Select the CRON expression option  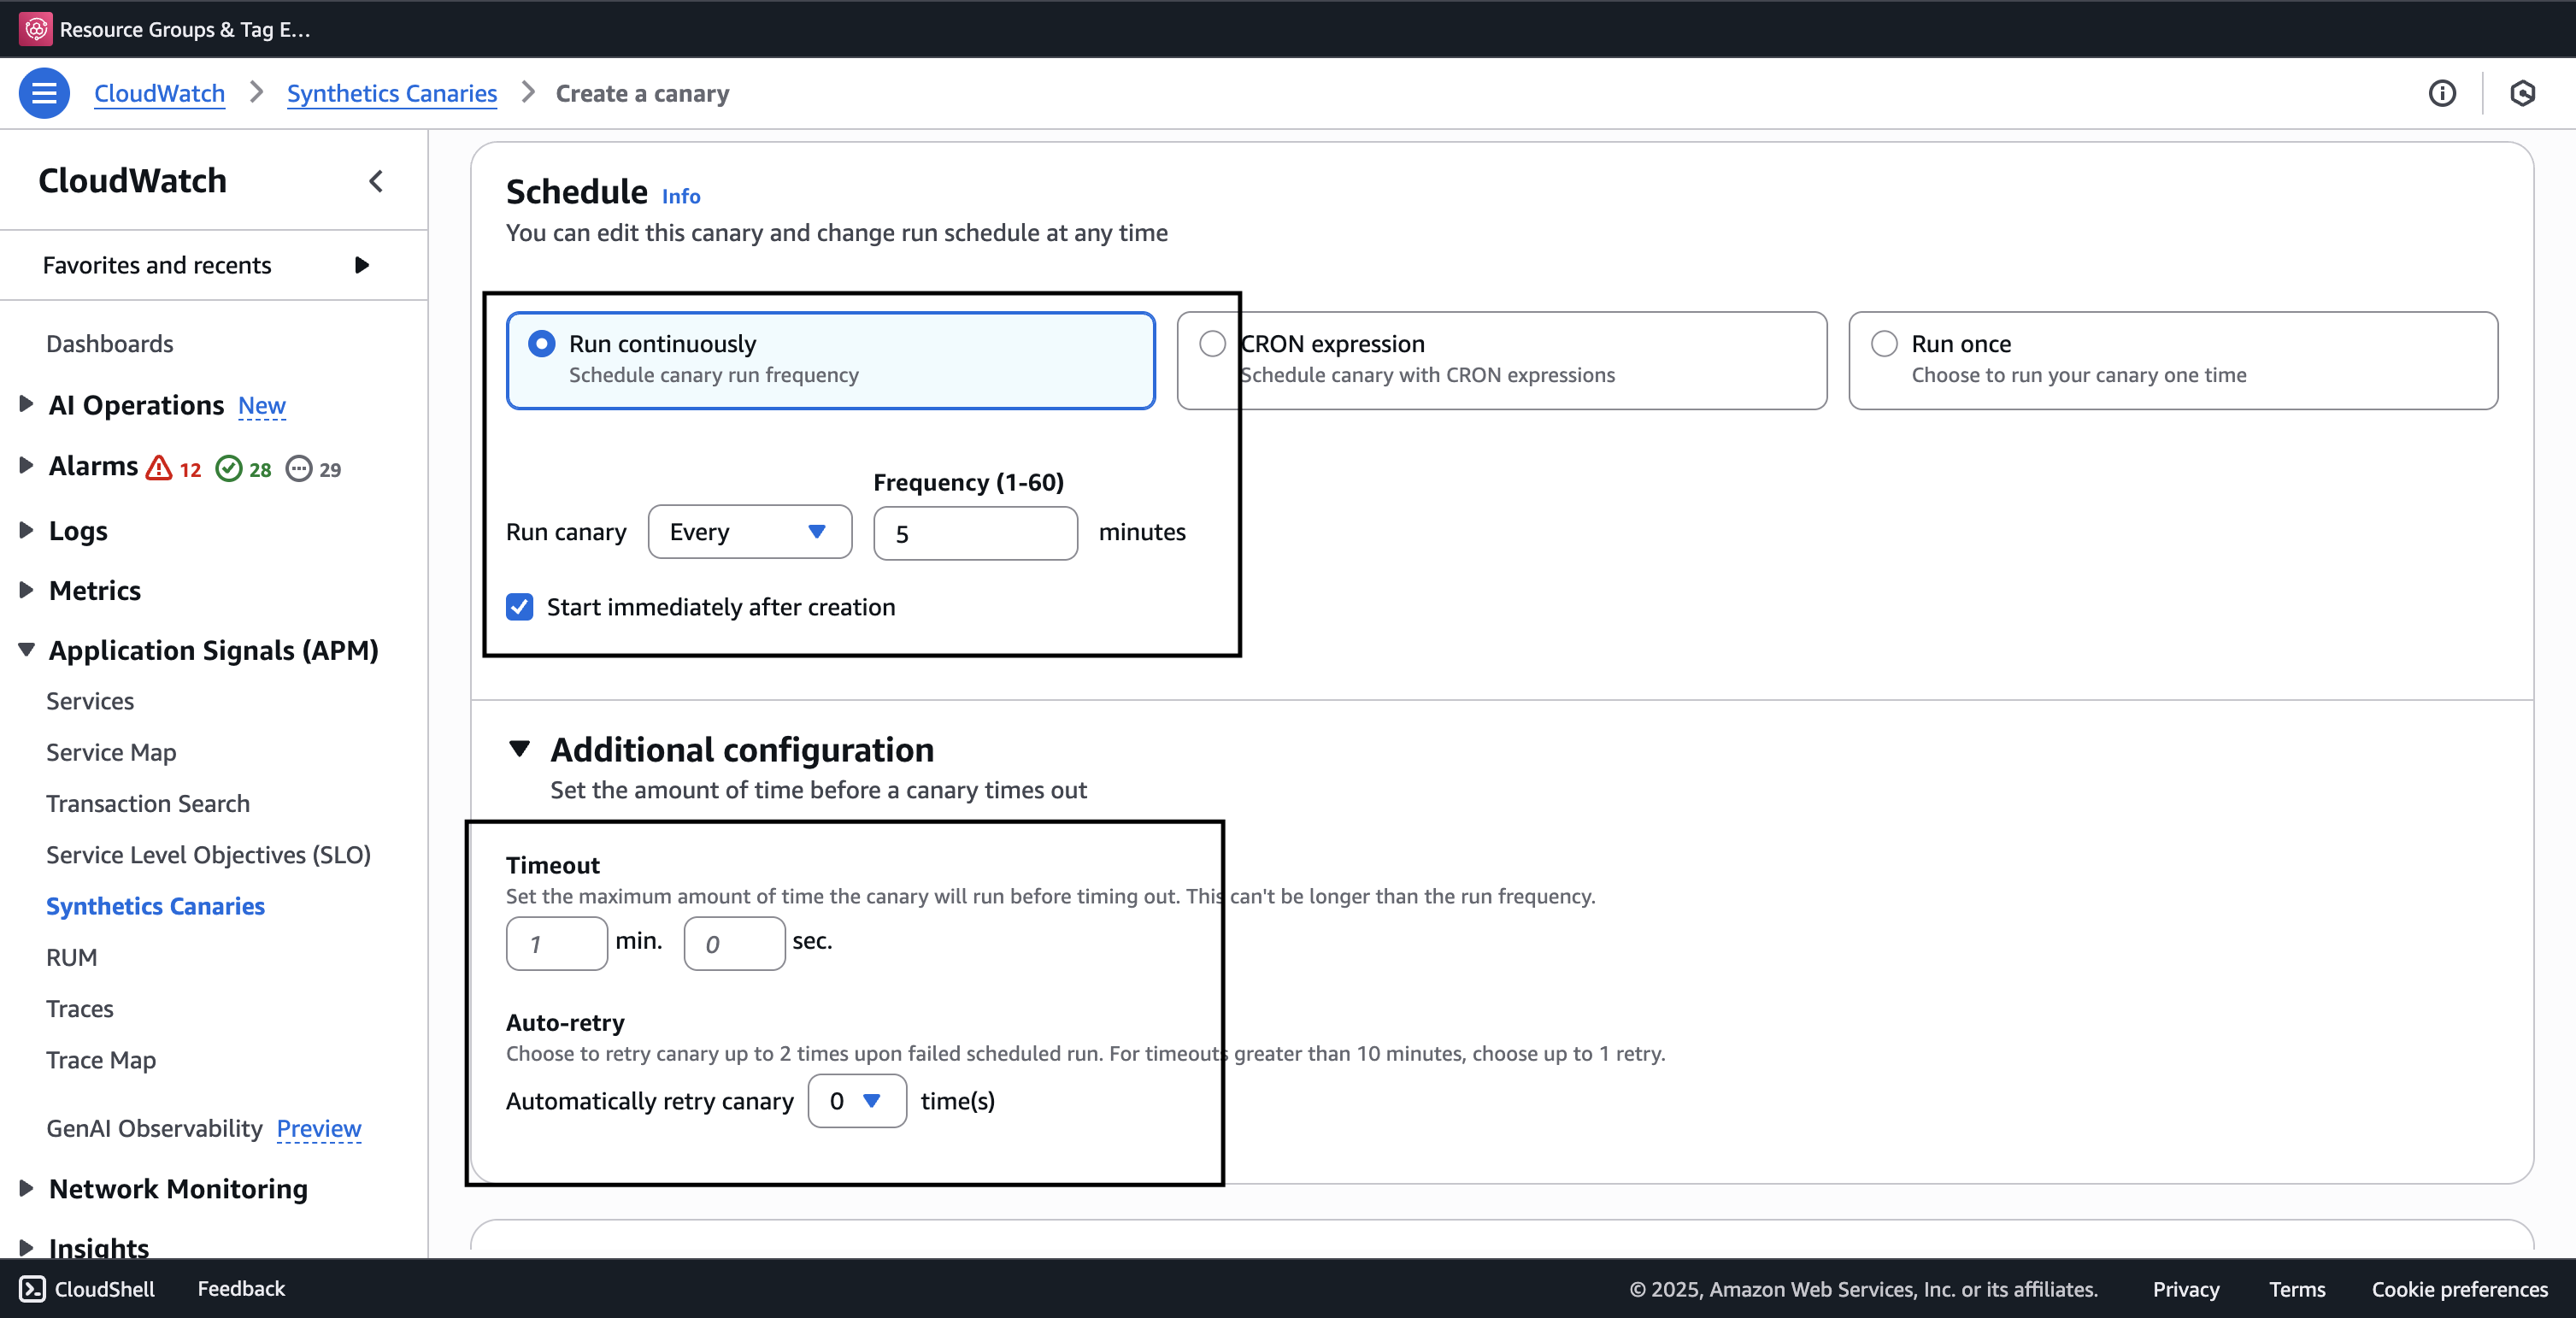pyautogui.click(x=1502, y=360)
